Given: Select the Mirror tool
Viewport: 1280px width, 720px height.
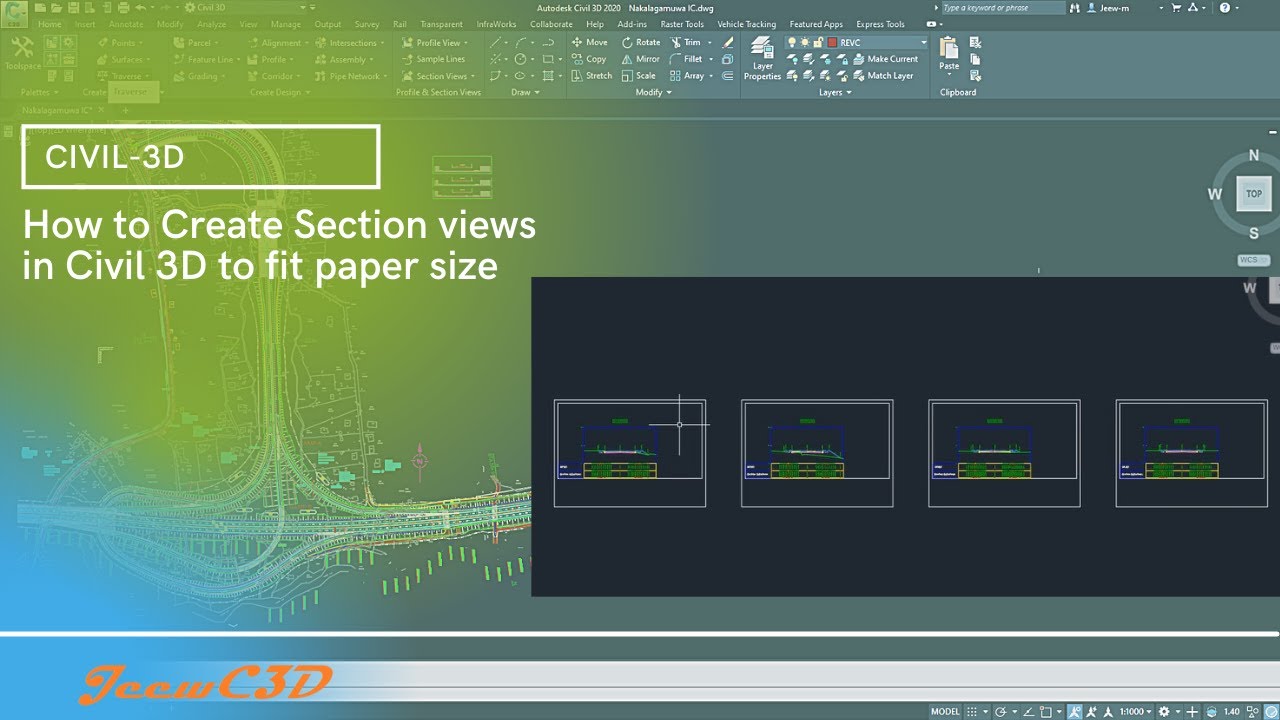Looking at the screenshot, I should [641, 59].
